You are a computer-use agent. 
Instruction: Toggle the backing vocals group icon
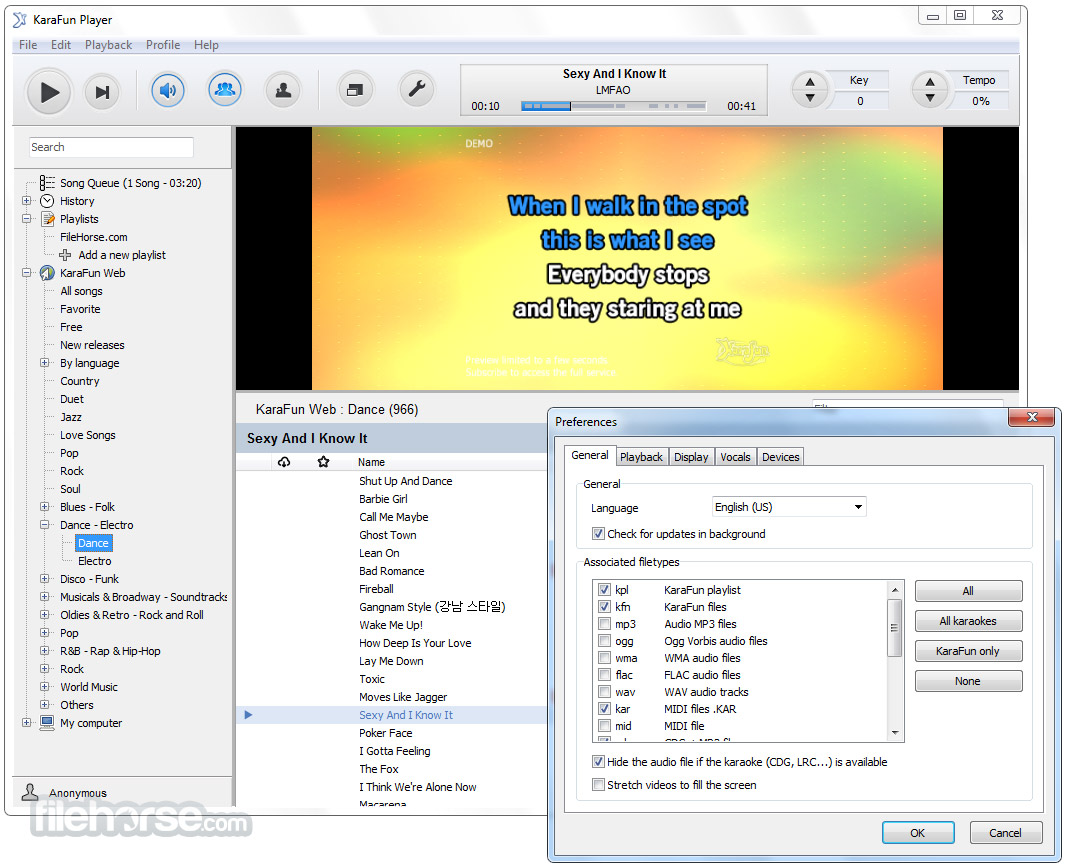(225, 89)
